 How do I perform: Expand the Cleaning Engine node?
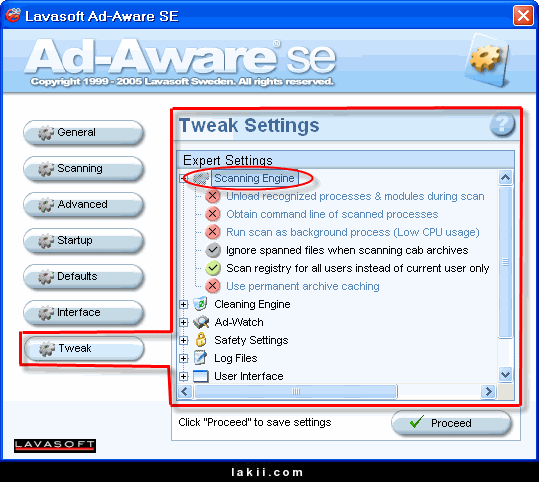point(184,304)
